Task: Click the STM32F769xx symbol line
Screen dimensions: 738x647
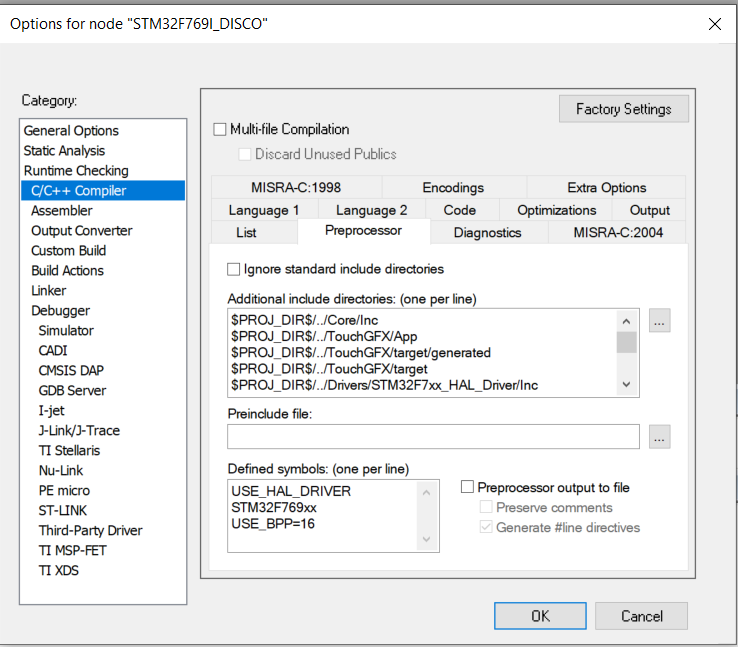Action: pyautogui.click(x=274, y=508)
